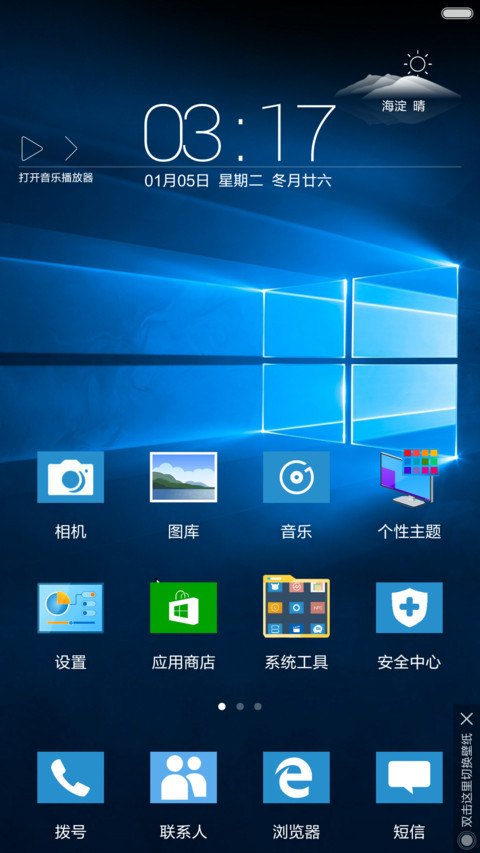The width and height of the screenshot is (480, 853).
Task: Open the 图库 gallery app
Action: click(183, 477)
